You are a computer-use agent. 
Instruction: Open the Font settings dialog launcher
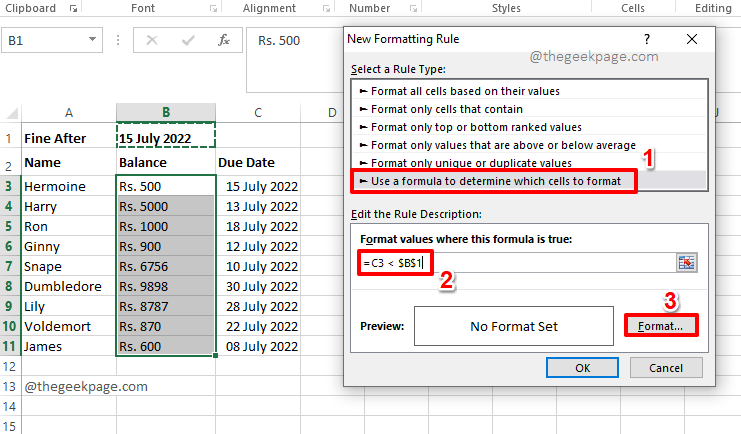coord(213,8)
